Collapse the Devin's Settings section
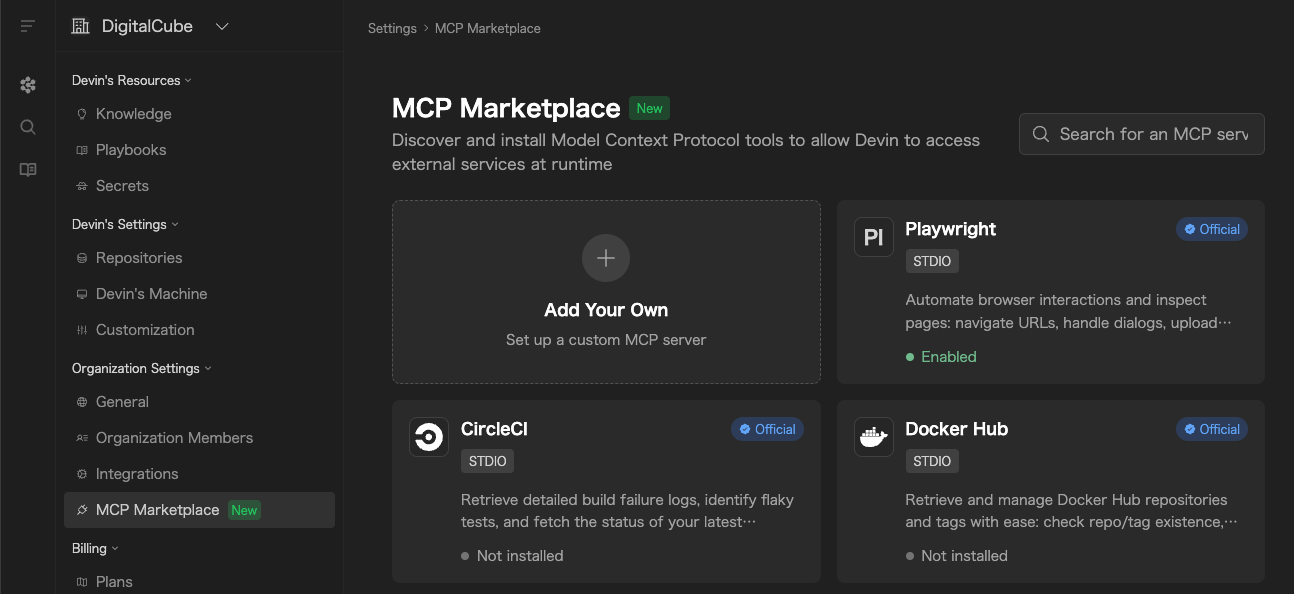1294x594 pixels. tap(126, 224)
